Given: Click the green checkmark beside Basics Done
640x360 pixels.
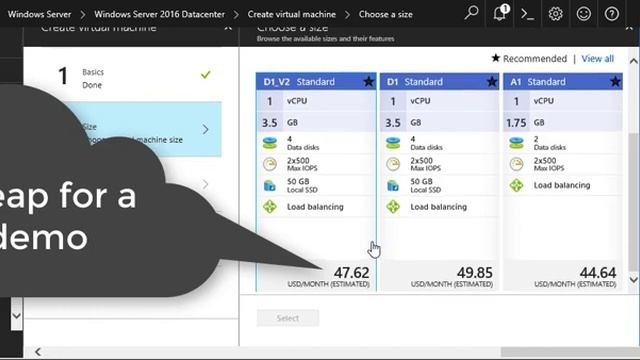Looking at the screenshot, I should [205, 75].
